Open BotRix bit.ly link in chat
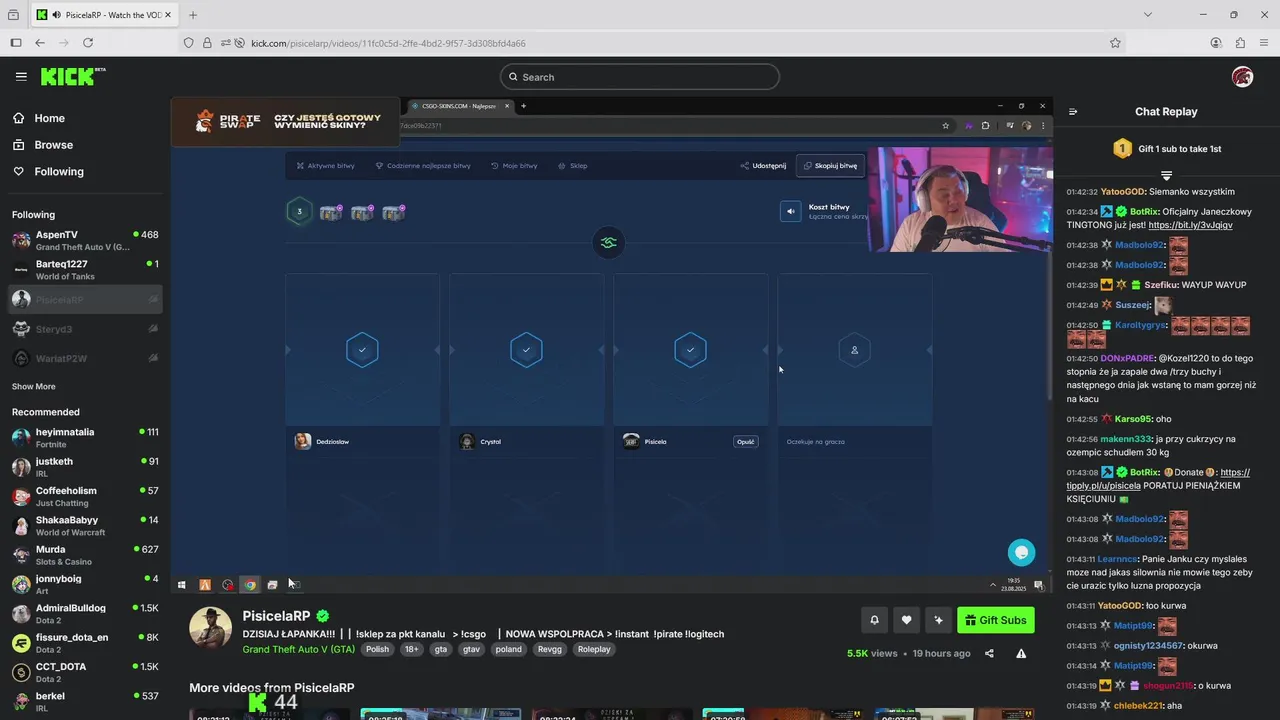Screen dimensions: 1280x720 pyautogui.click(x=1190, y=225)
